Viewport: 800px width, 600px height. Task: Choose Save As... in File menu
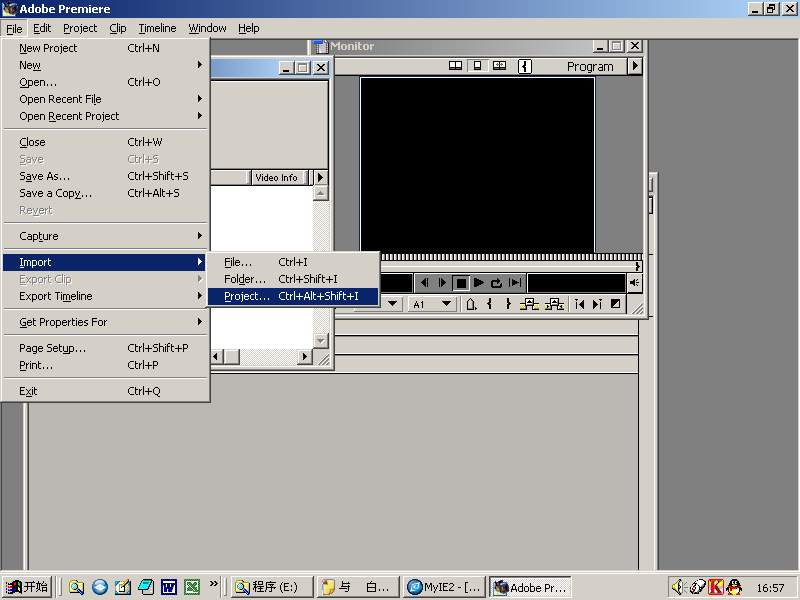106,176
